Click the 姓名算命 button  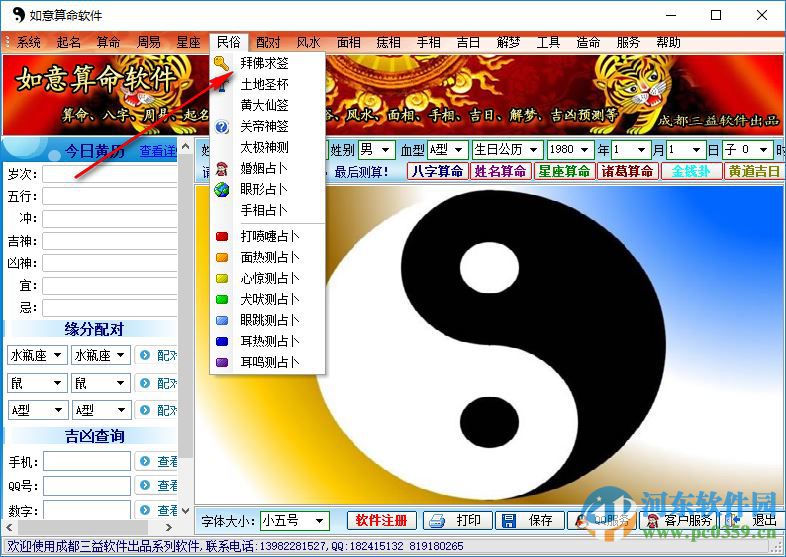[500, 171]
